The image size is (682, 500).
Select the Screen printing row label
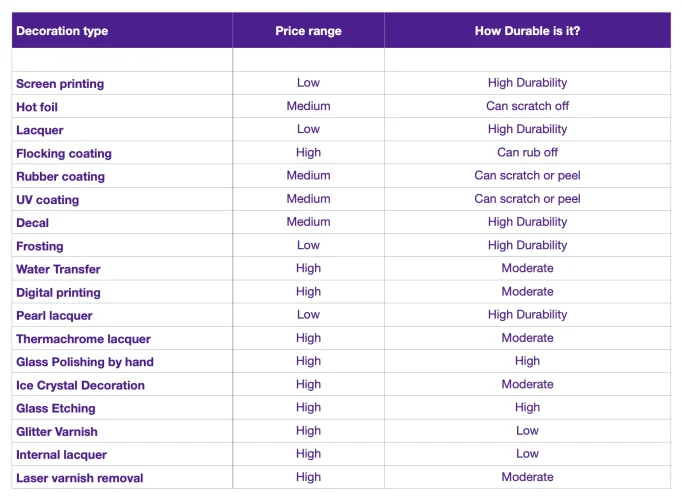point(60,83)
